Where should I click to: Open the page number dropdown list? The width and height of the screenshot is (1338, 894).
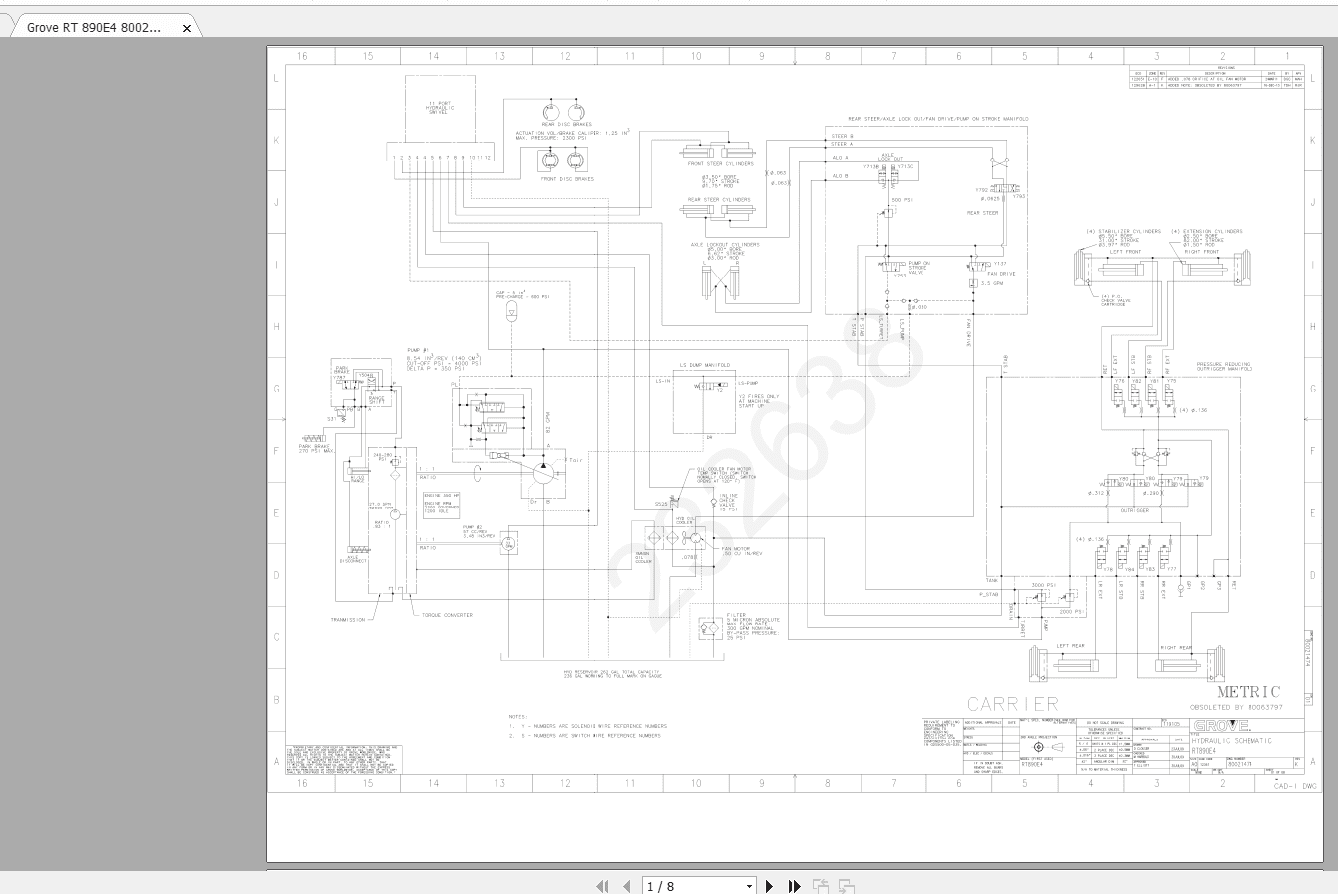click(748, 886)
